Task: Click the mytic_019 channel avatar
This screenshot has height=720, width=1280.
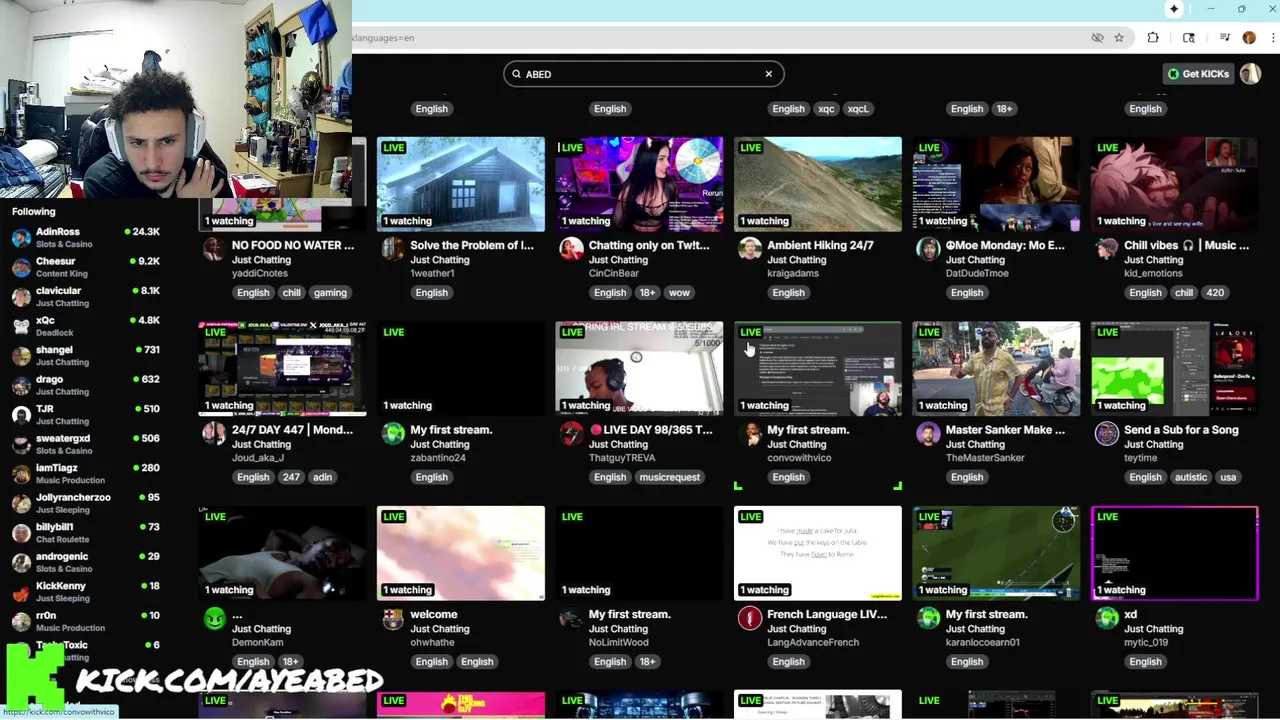Action: (1107, 618)
